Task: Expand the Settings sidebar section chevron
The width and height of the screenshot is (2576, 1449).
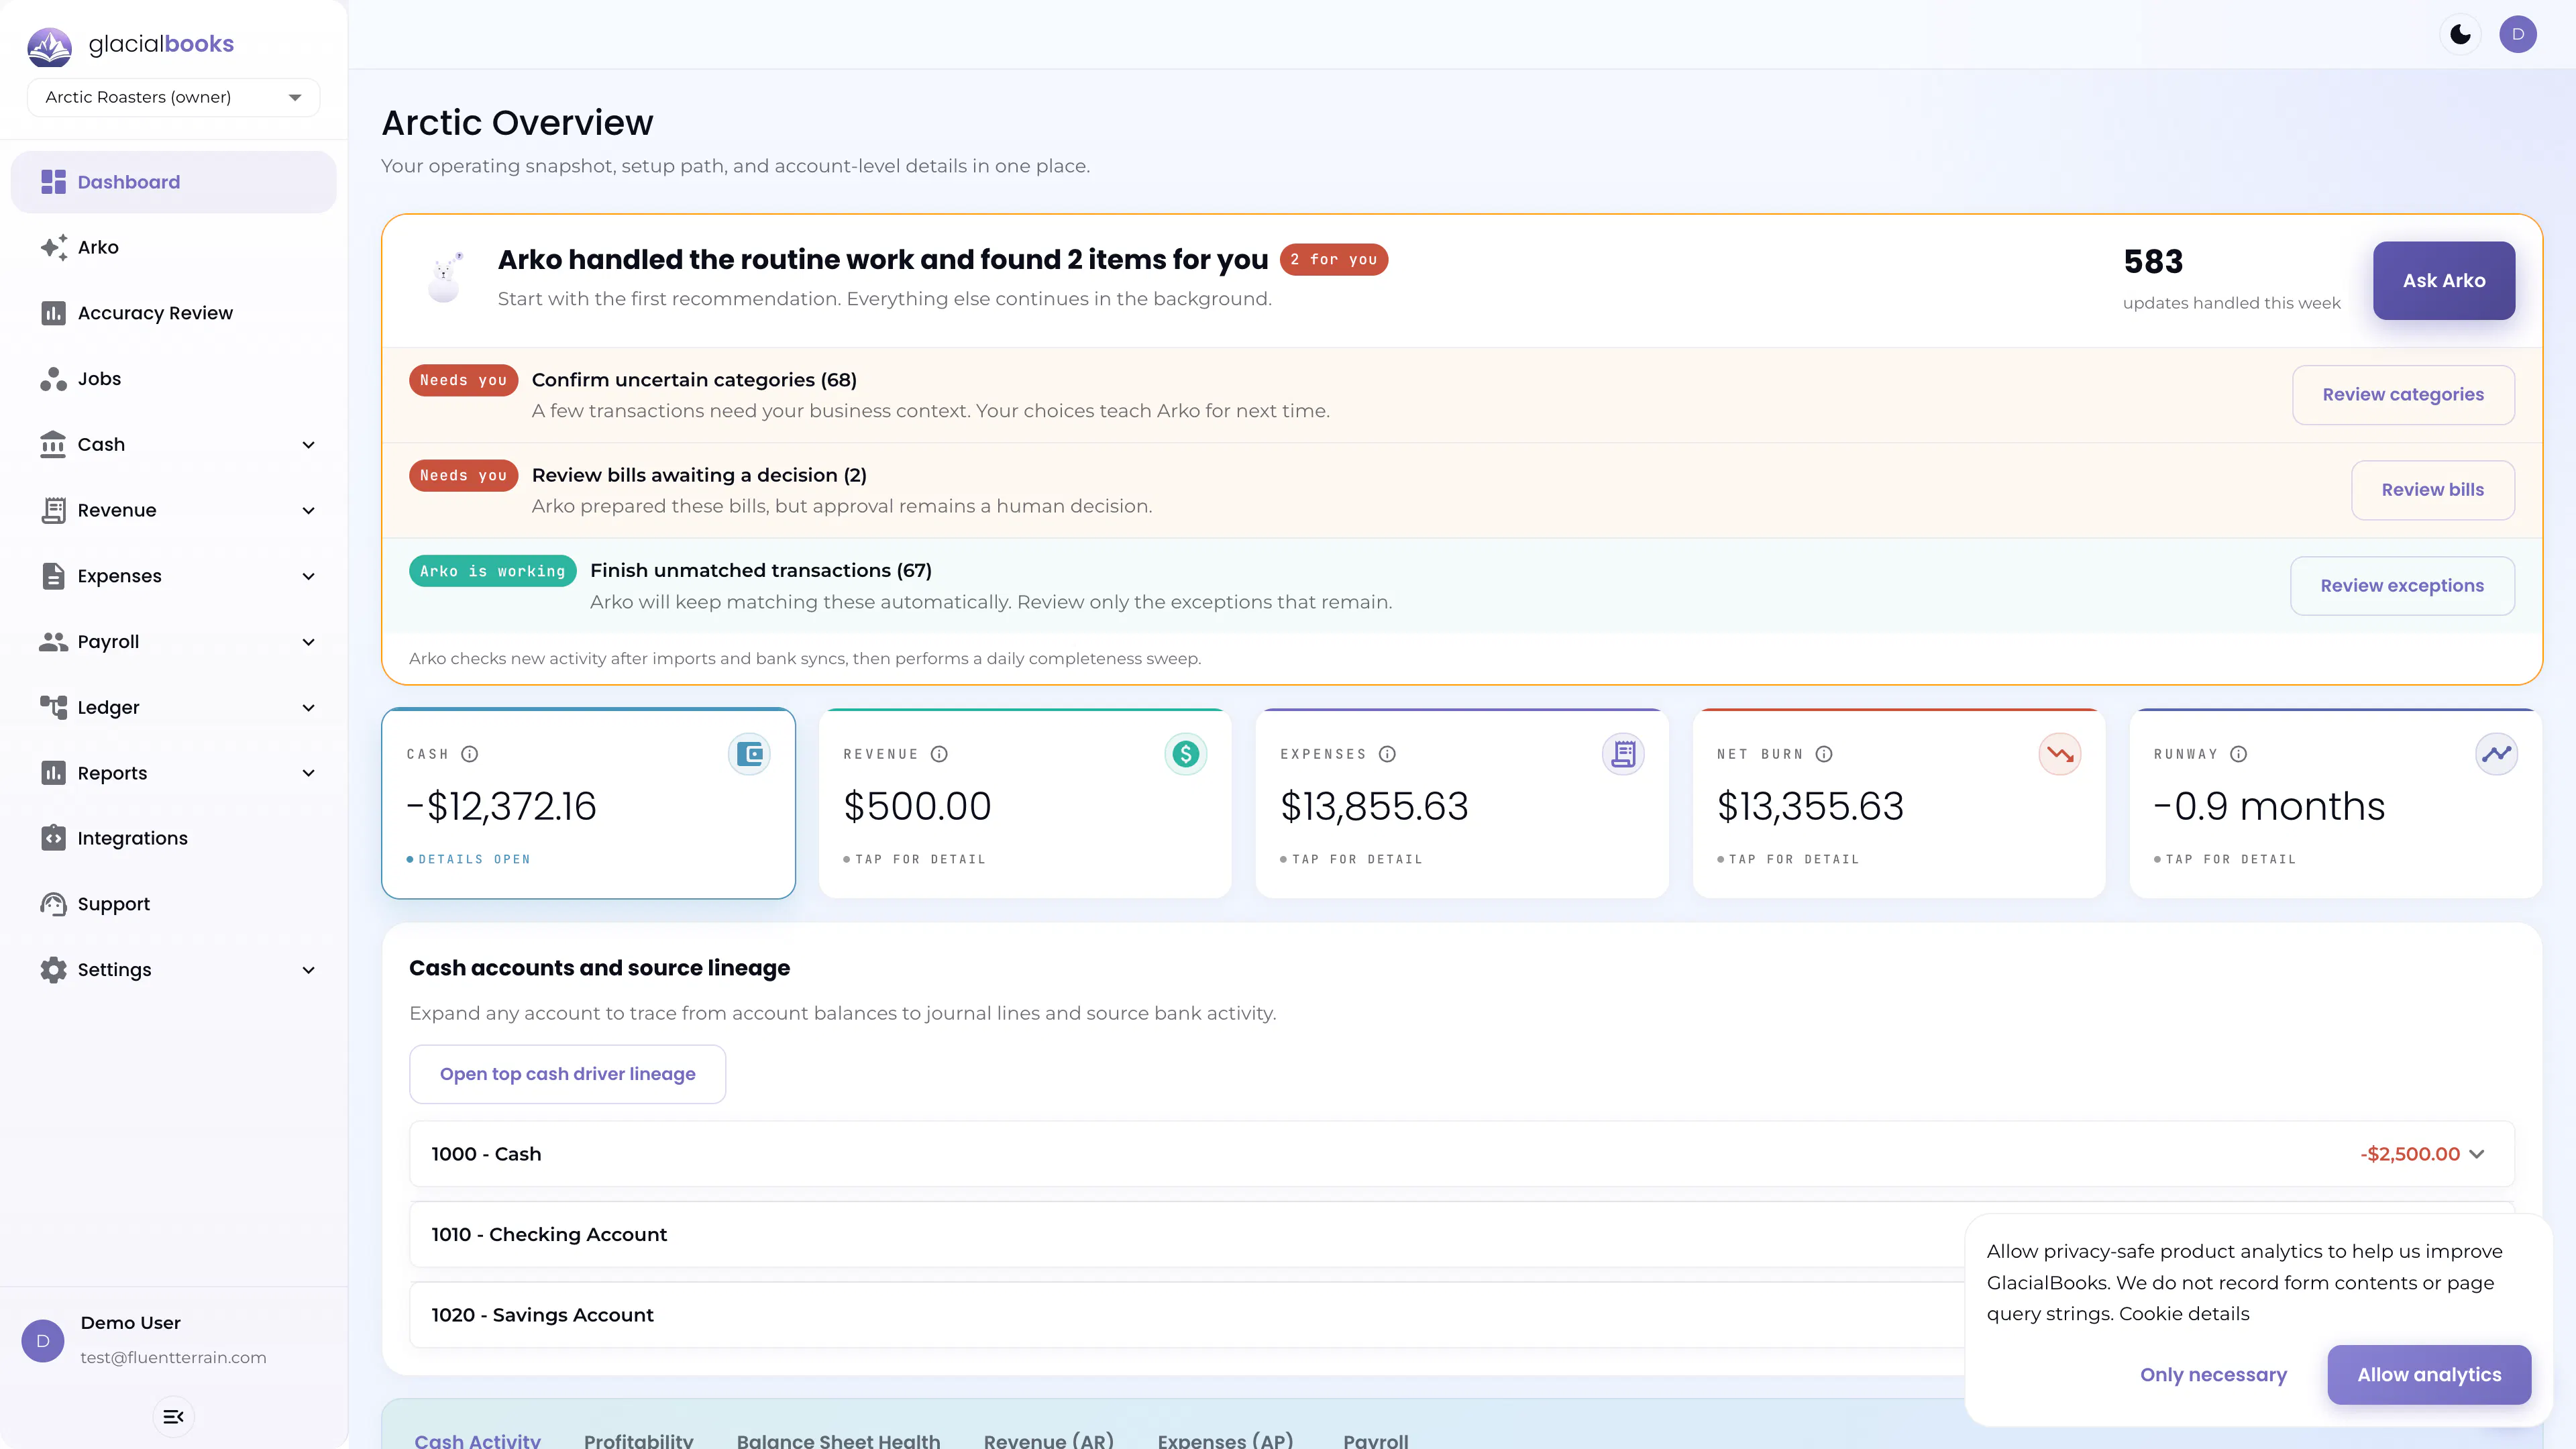Action: point(309,970)
